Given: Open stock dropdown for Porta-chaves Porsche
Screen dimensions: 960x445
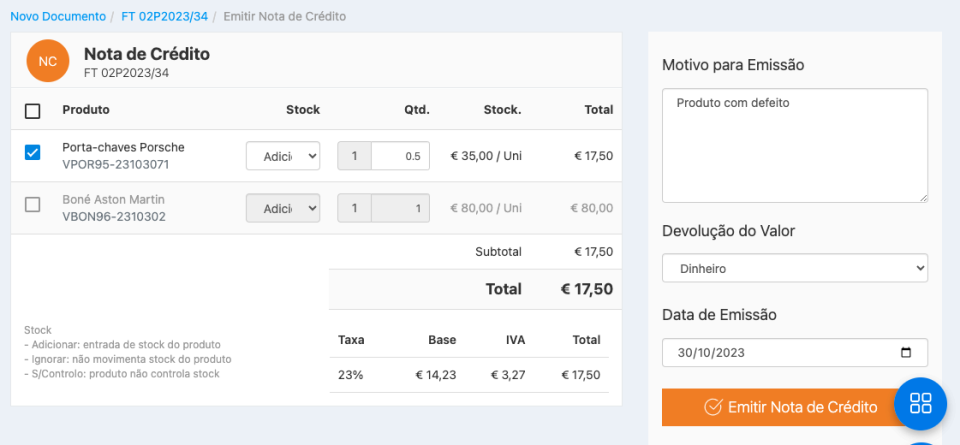Looking at the screenshot, I should click(283, 156).
